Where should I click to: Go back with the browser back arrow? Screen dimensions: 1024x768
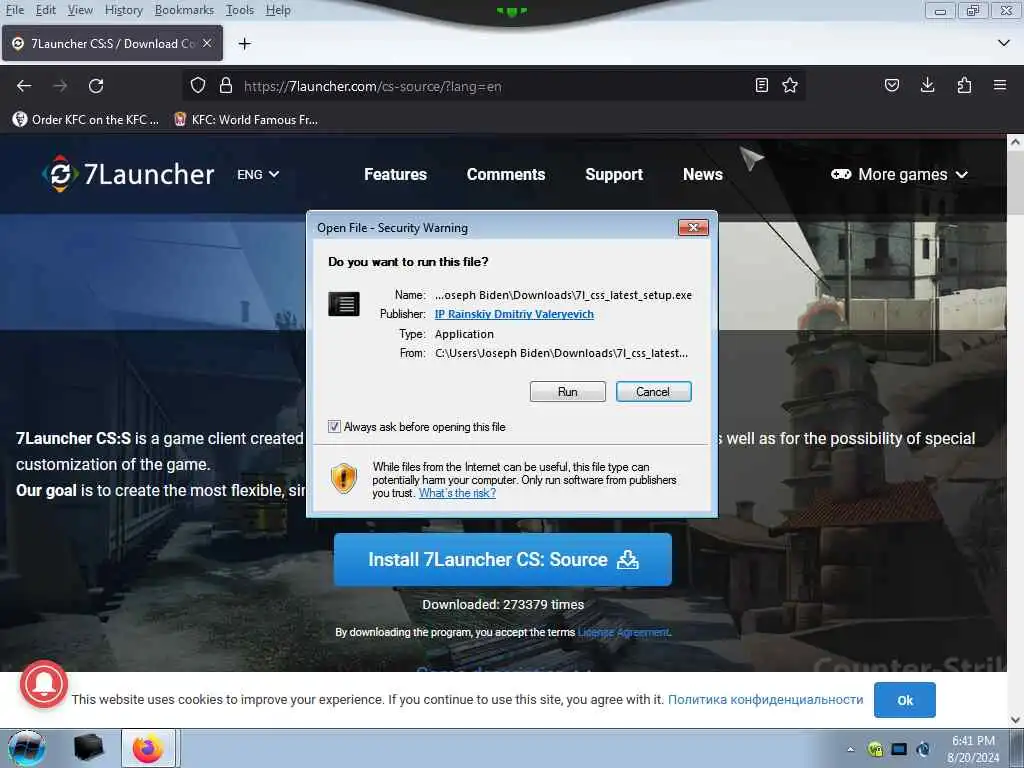pos(24,86)
